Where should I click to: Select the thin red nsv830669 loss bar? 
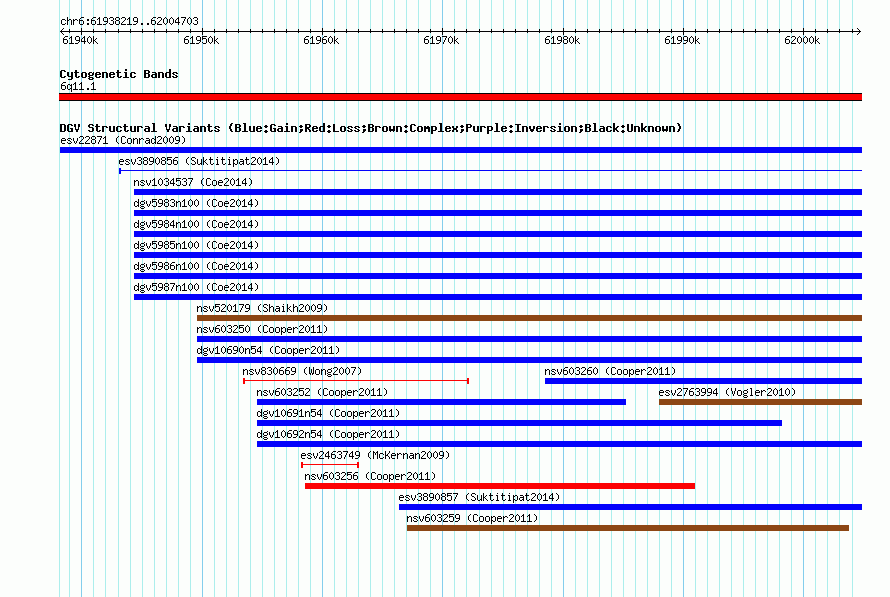tap(356, 381)
